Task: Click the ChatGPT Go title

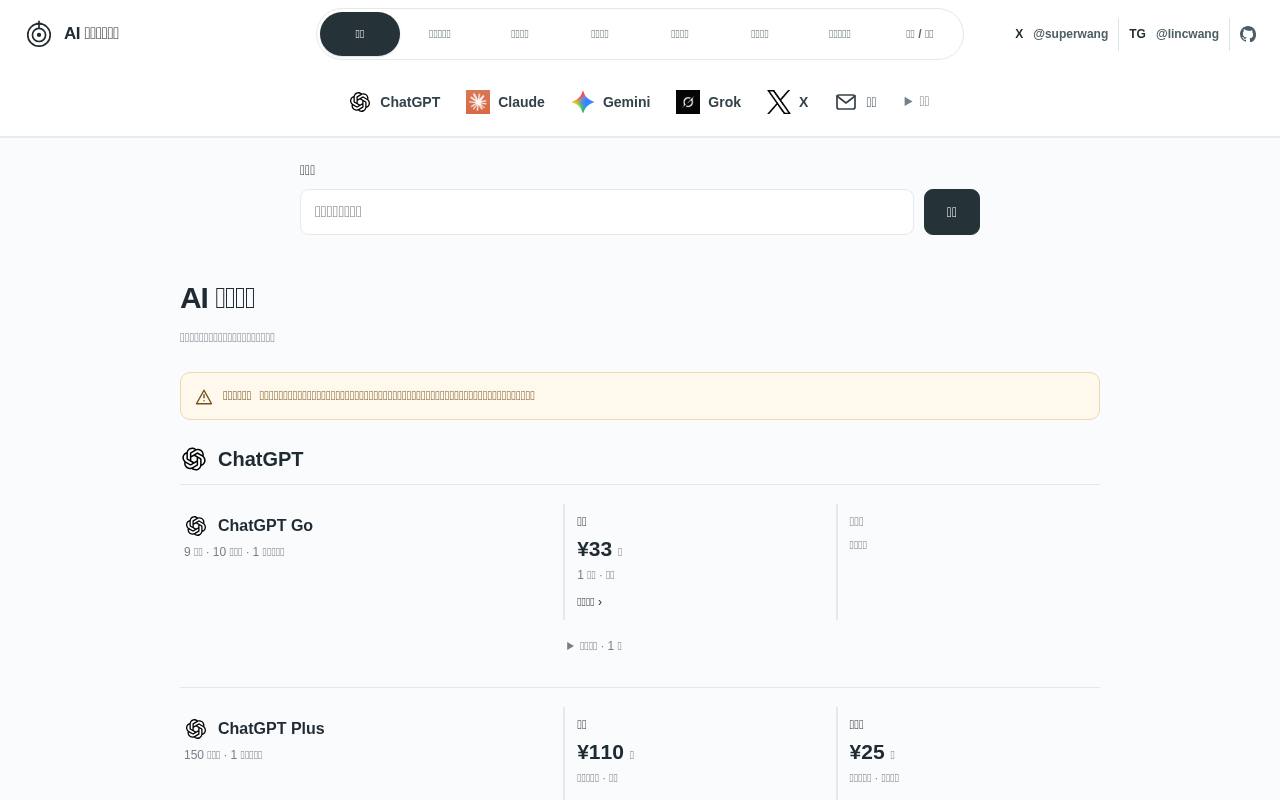Action: 265,526
